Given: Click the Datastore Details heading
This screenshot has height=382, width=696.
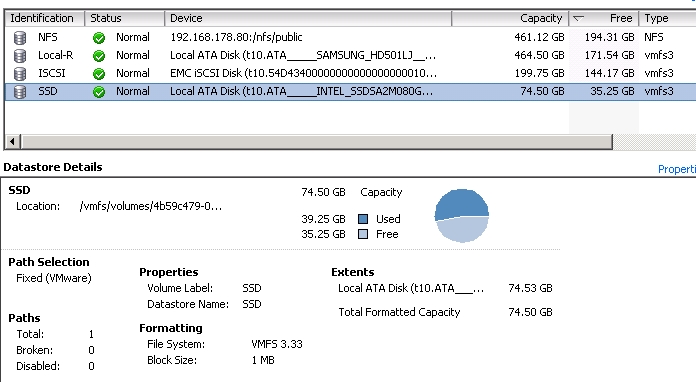Looking at the screenshot, I should pos(53,167).
